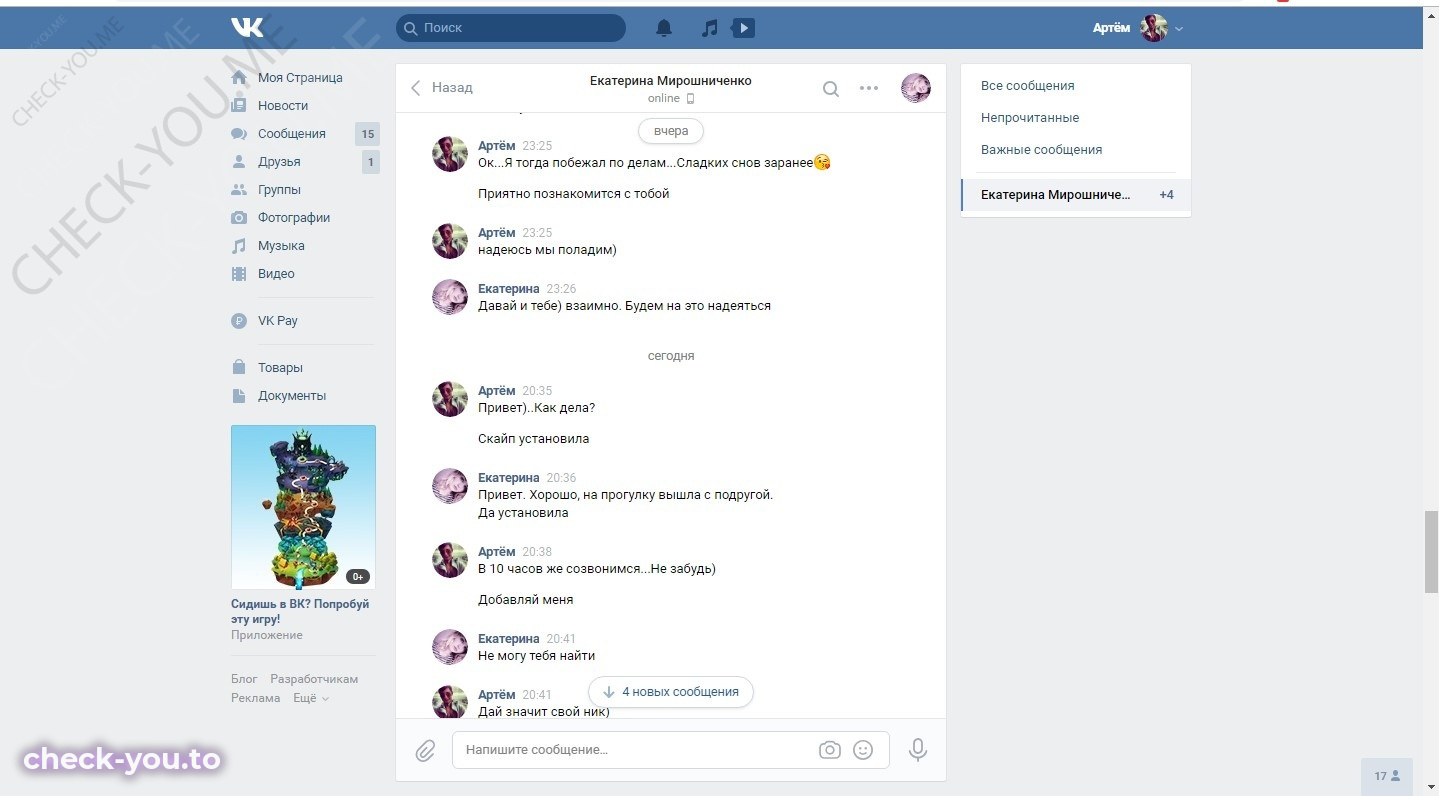Open Новости in the sidebar
This screenshot has width=1439, height=796.
283,105
